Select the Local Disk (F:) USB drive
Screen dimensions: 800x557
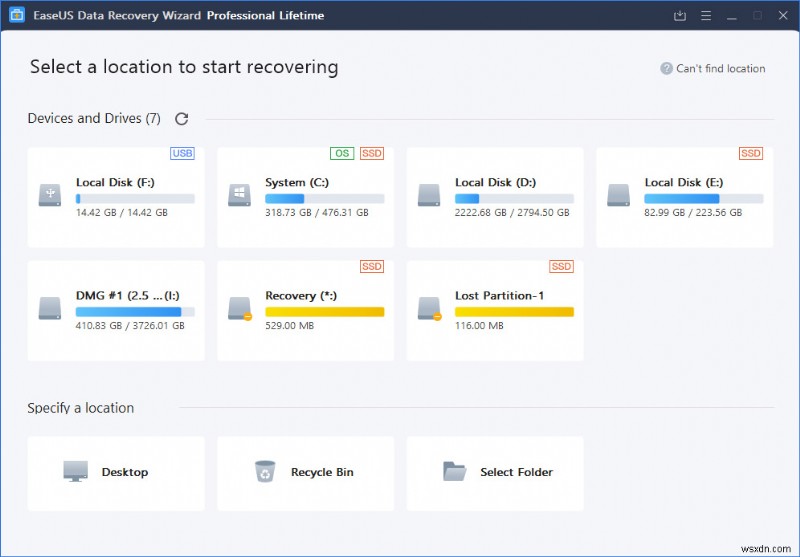[x=116, y=197]
